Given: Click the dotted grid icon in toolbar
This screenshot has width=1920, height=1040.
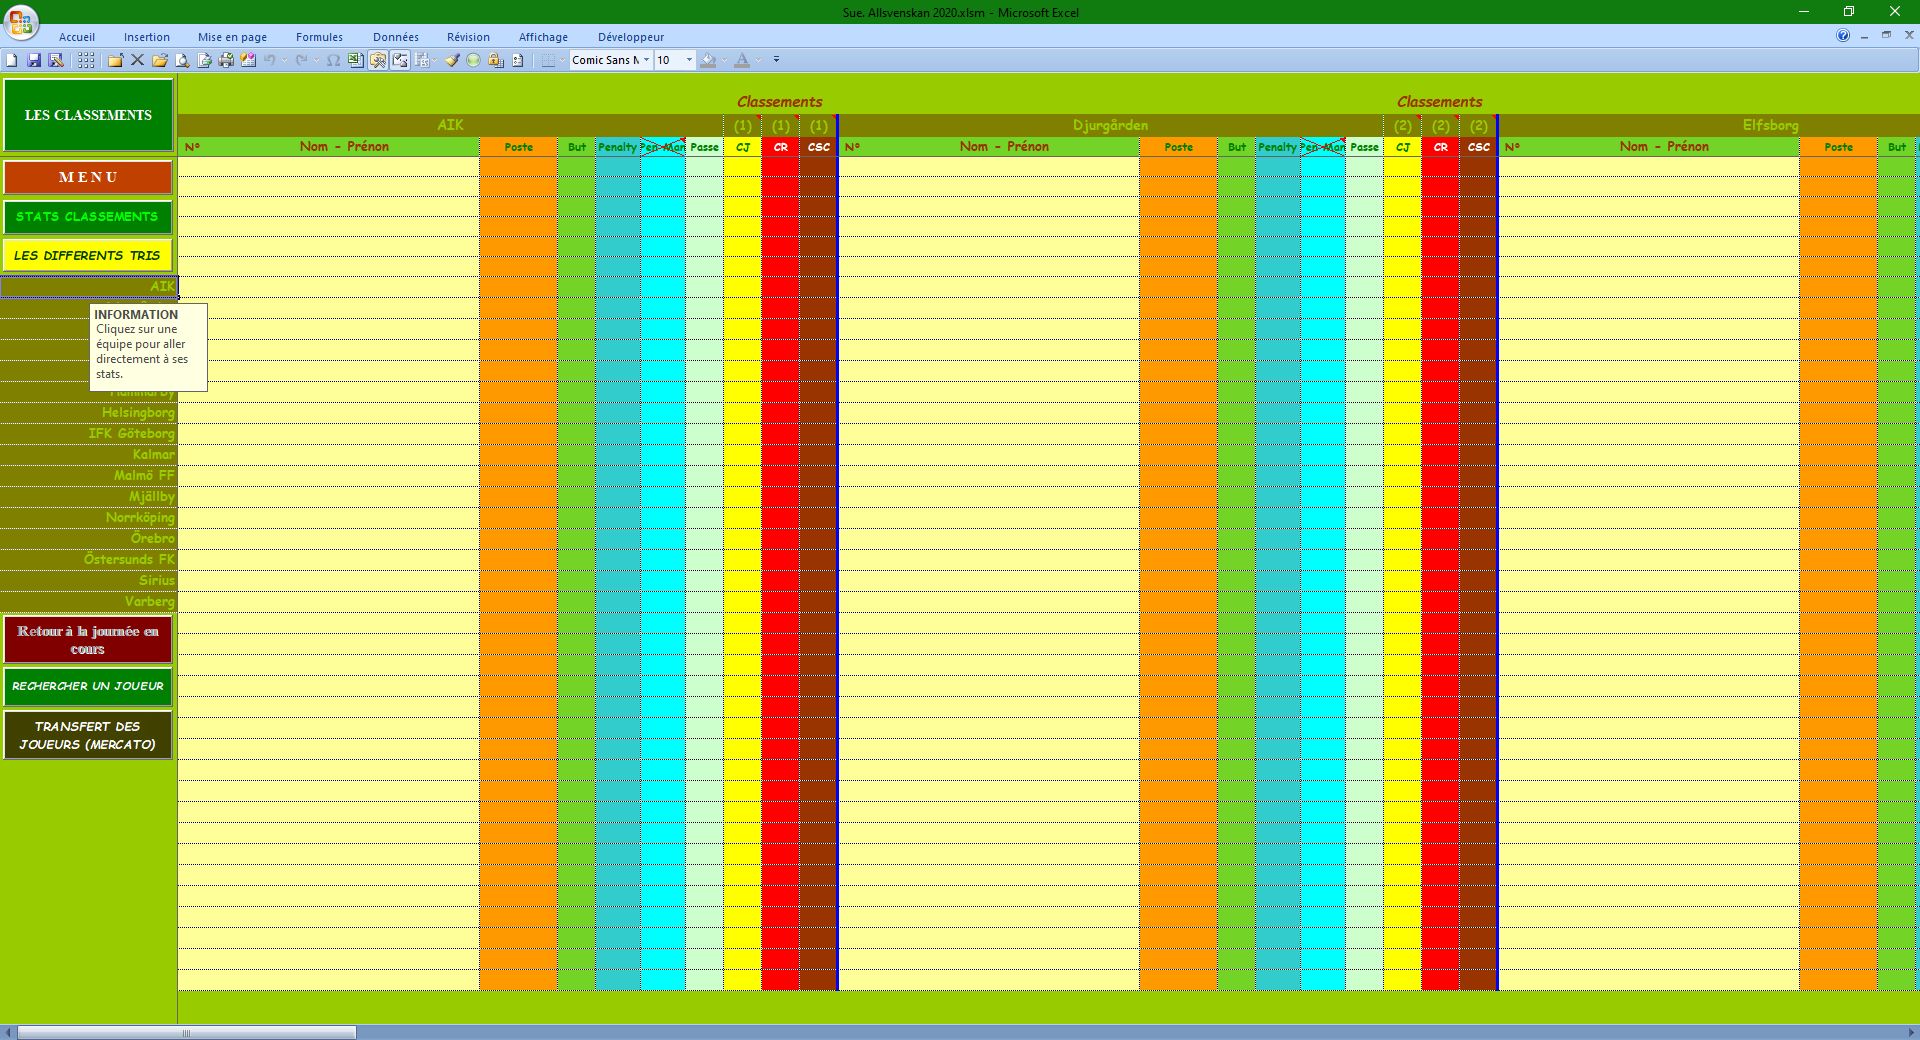Looking at the screenshot, I should tap(86, 60).
